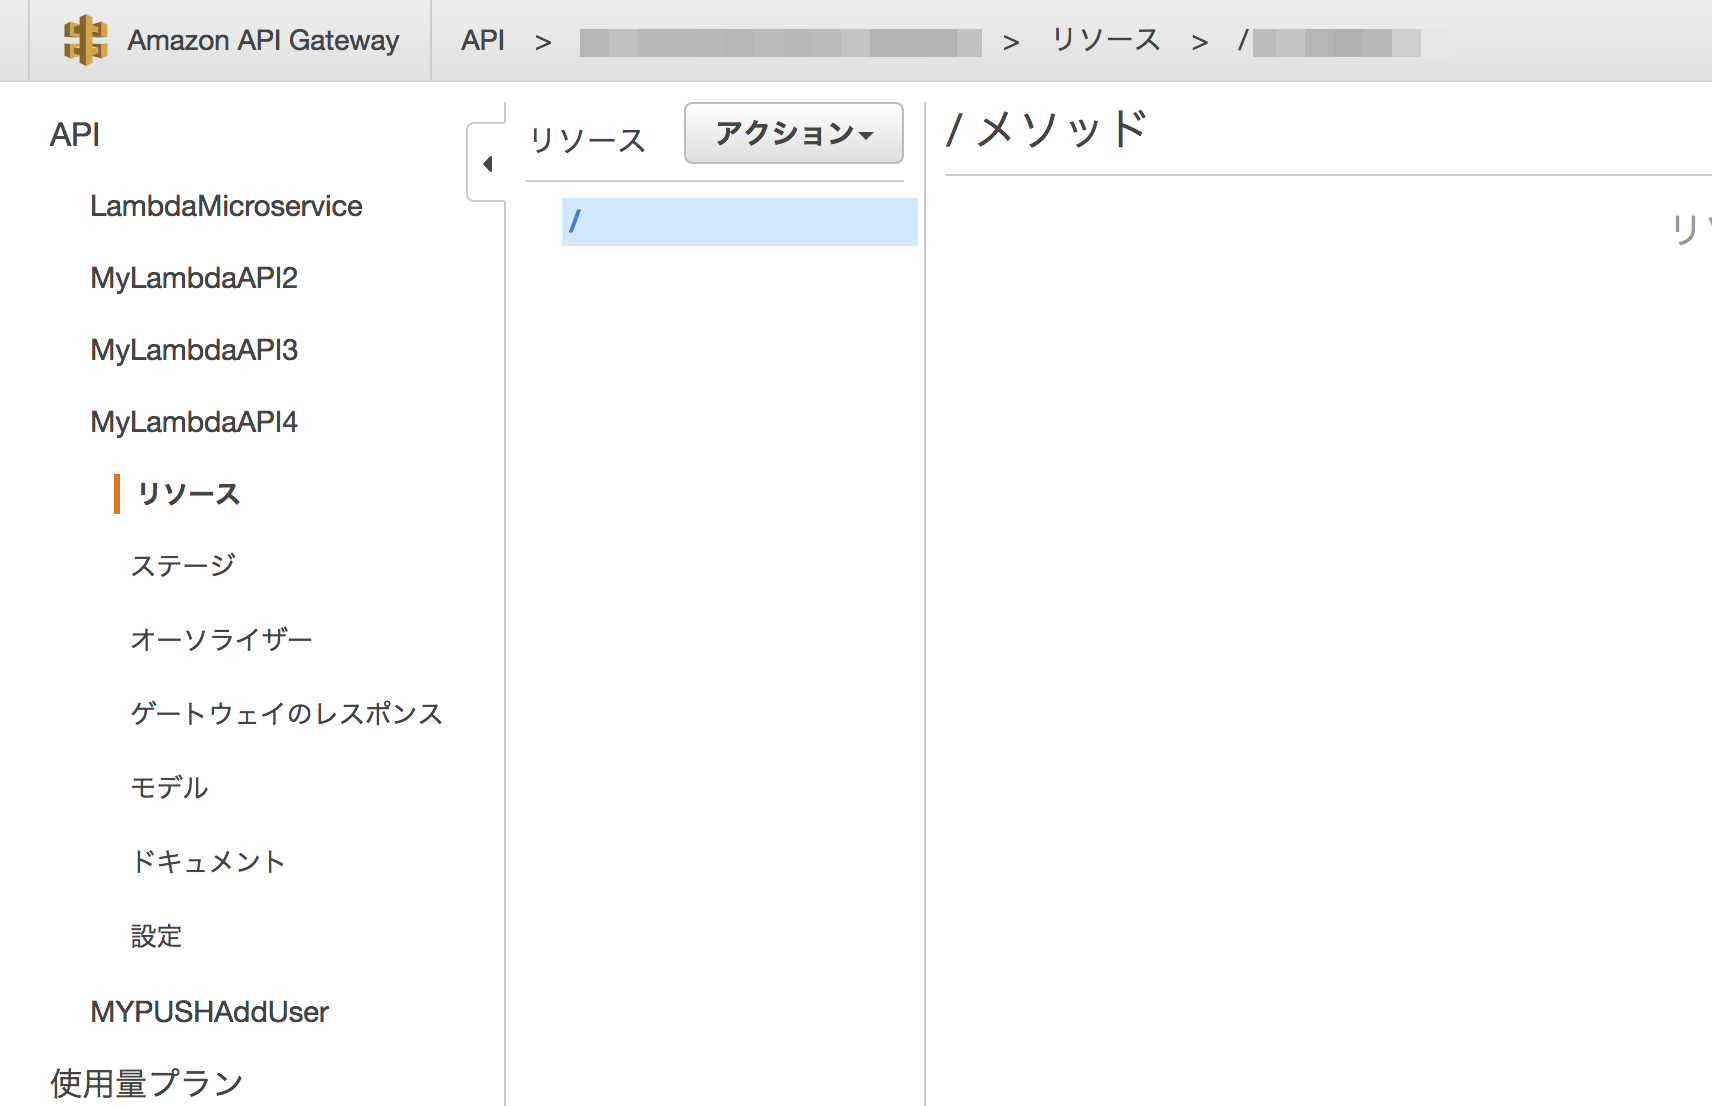Go to ステージ in the sidebar
The image size is (1712, 1106).
pyautogui.click(x=183, y=566)
